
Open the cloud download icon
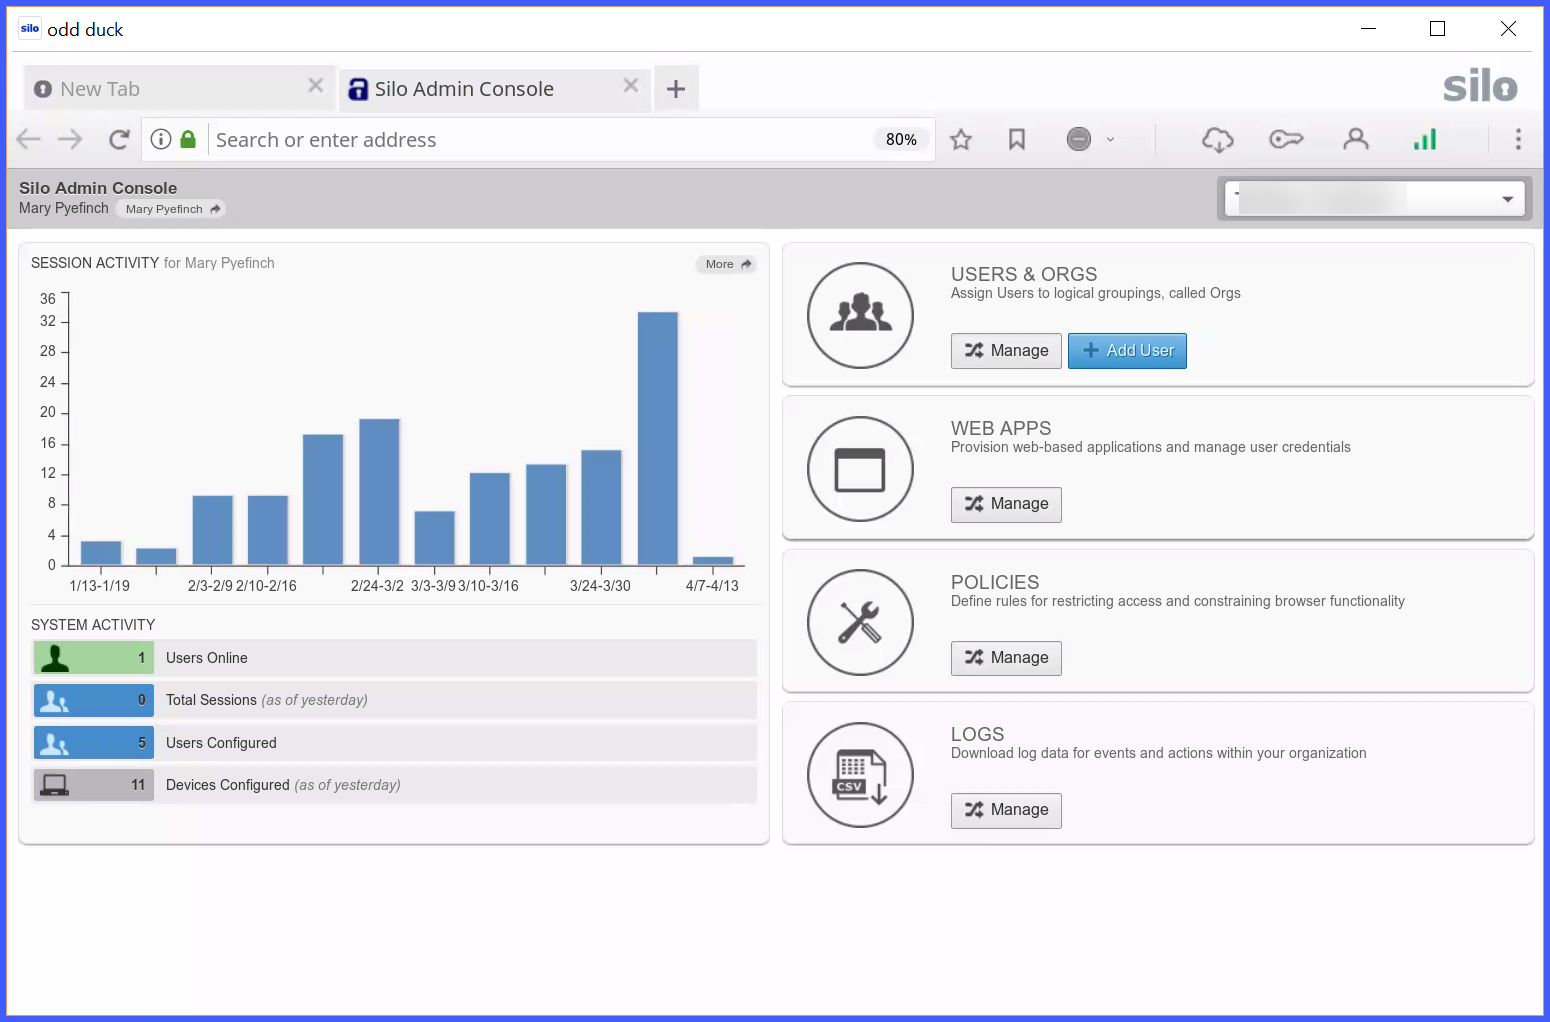click(x=1218, y=139)
